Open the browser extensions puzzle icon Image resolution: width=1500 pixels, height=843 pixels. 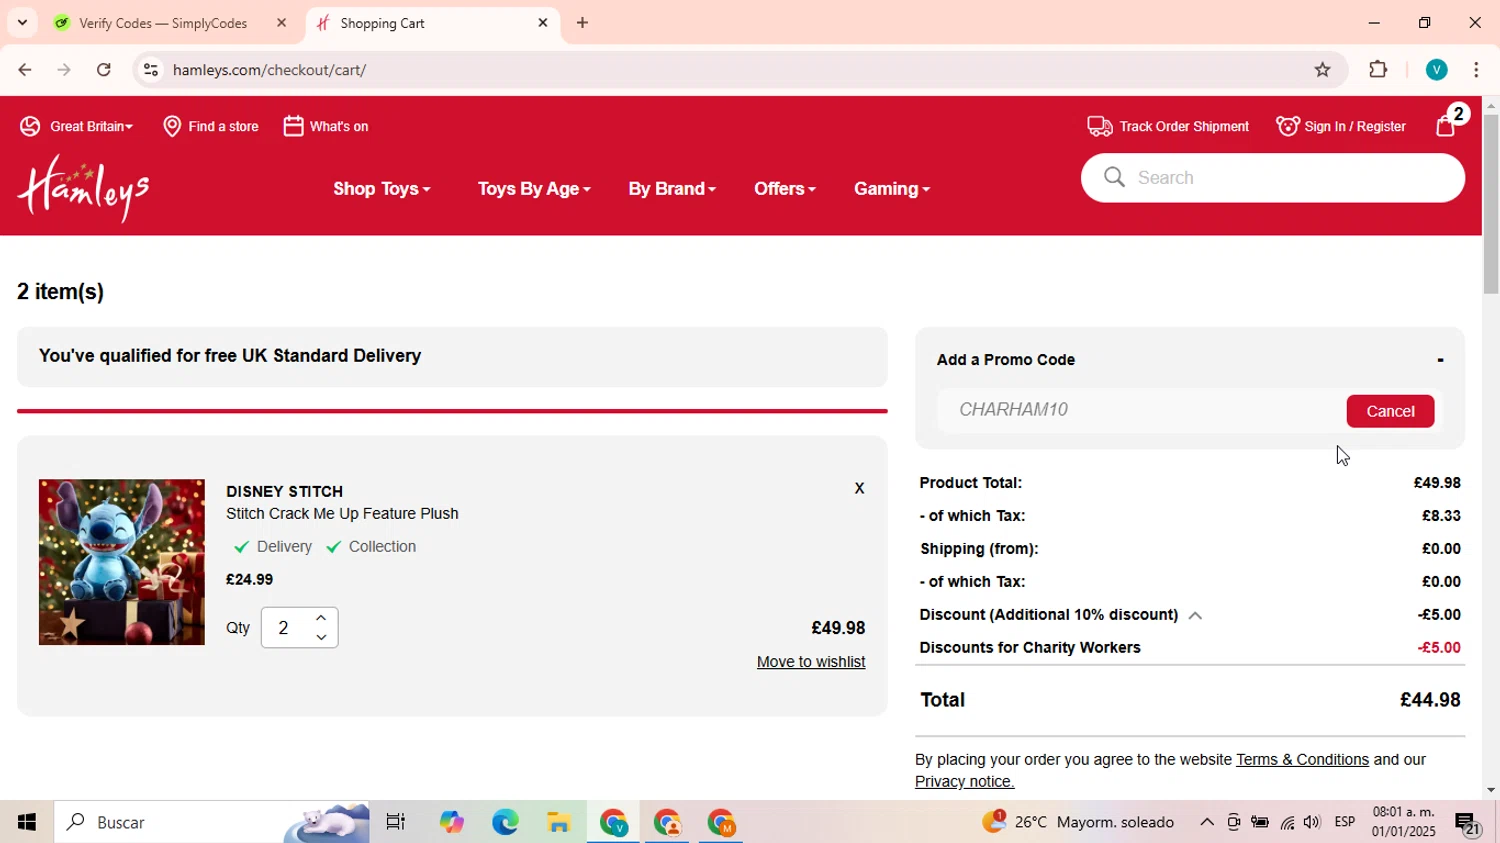click(x=1378, y=70)
